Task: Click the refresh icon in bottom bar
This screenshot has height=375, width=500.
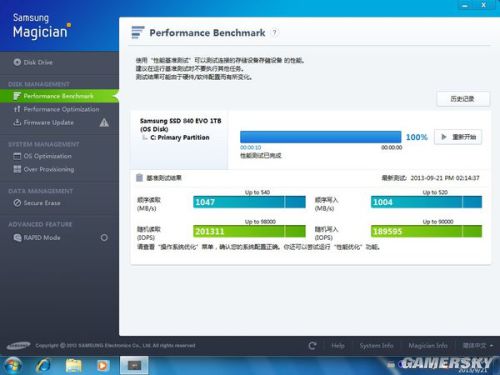Action: [312, 346]
